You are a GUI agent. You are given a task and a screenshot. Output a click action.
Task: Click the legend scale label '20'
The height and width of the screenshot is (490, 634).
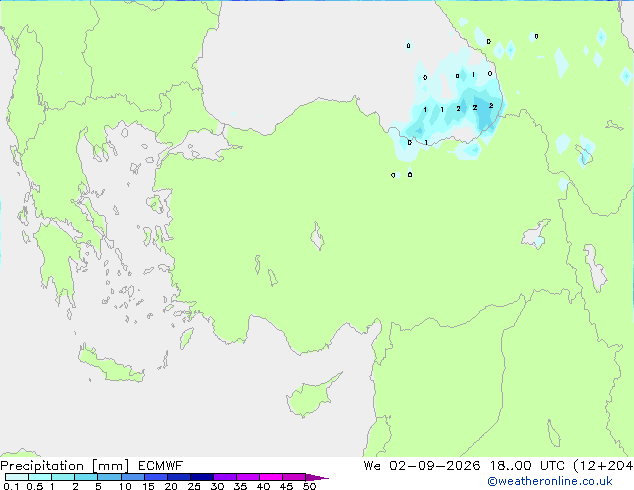171,486
